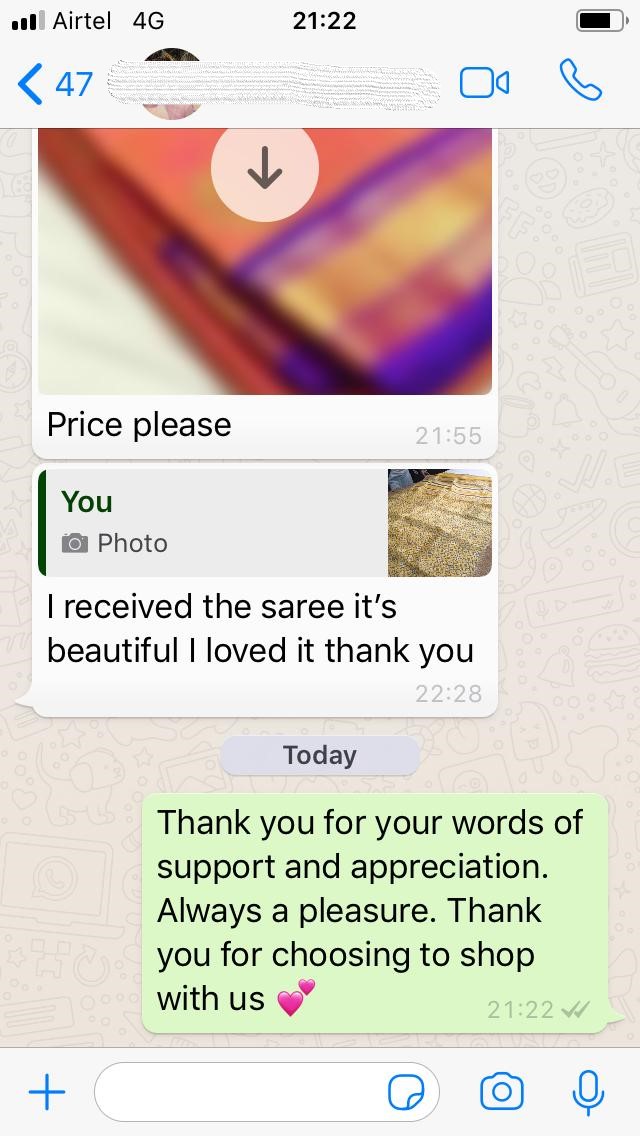Download the blurred photo
This screenshot has height=1136, width=640.
(265, 167)
